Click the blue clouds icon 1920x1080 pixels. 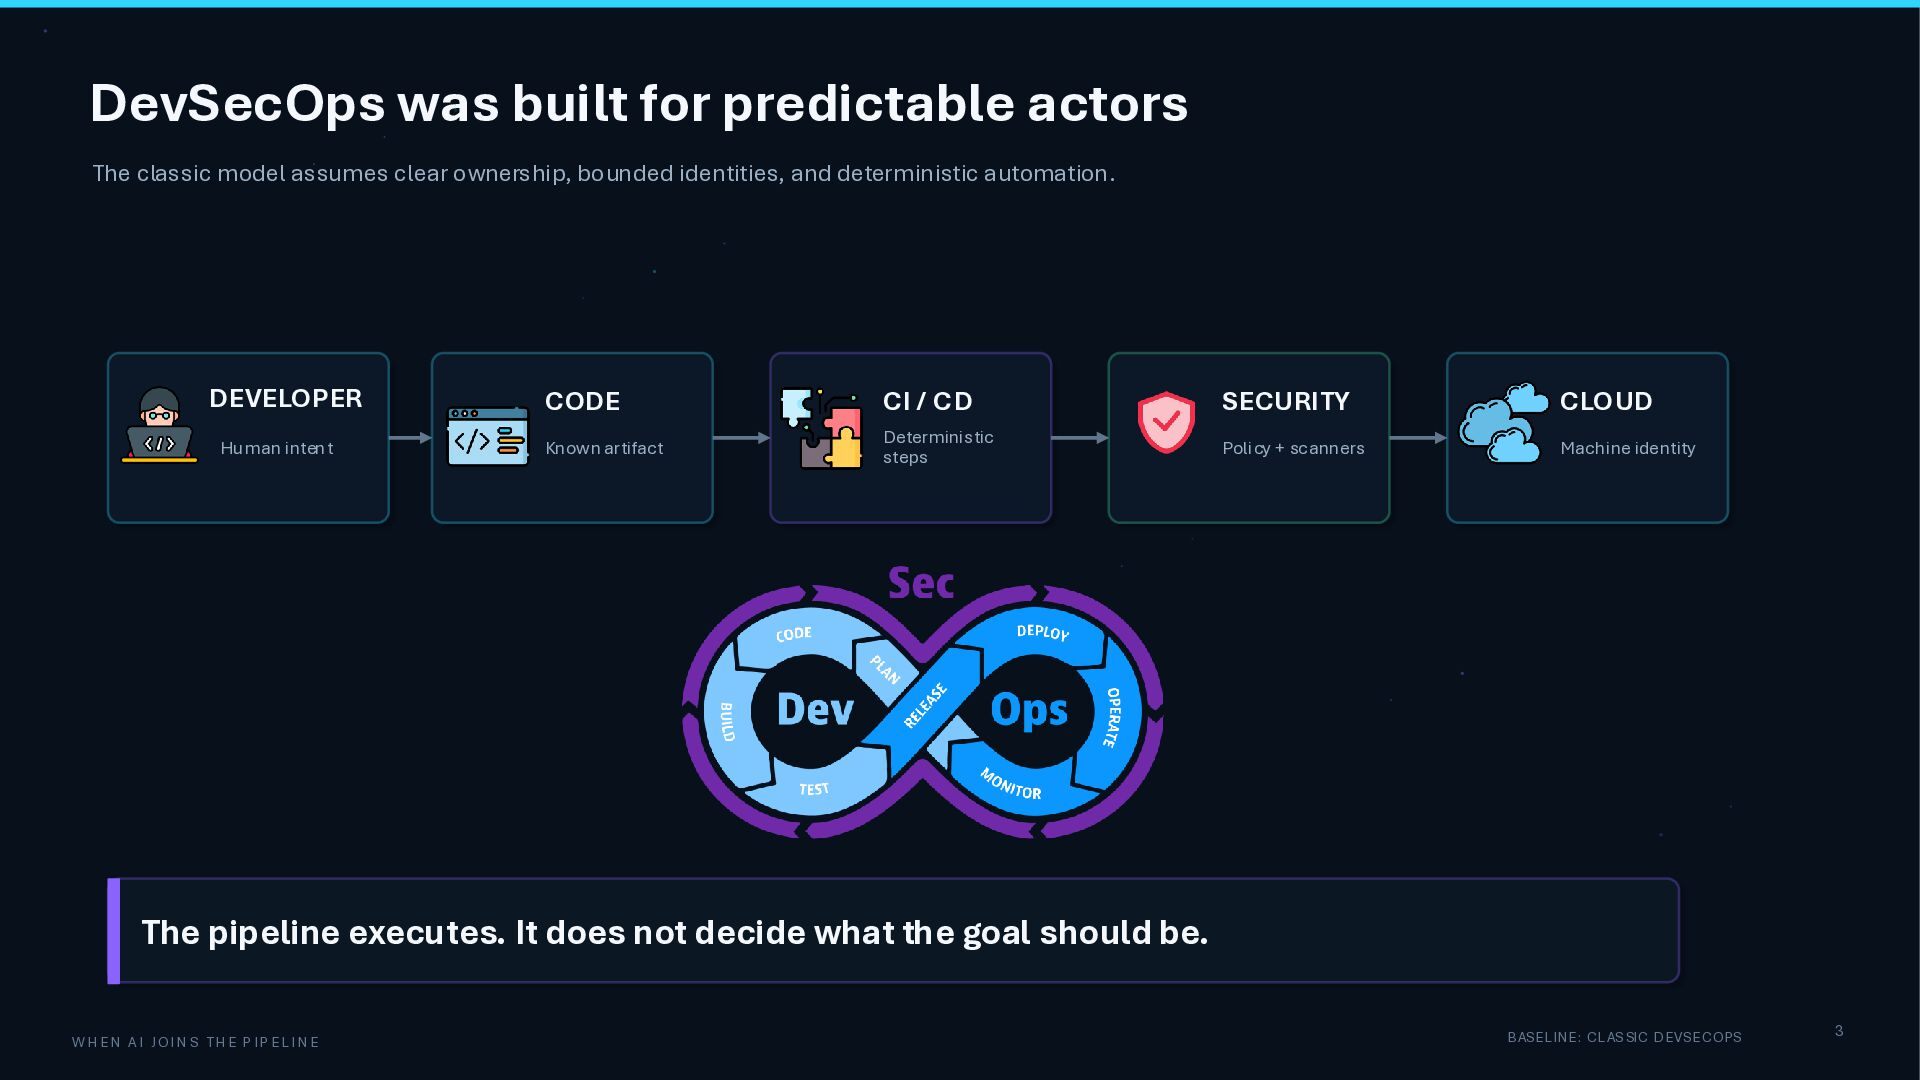click(1504, 422)
